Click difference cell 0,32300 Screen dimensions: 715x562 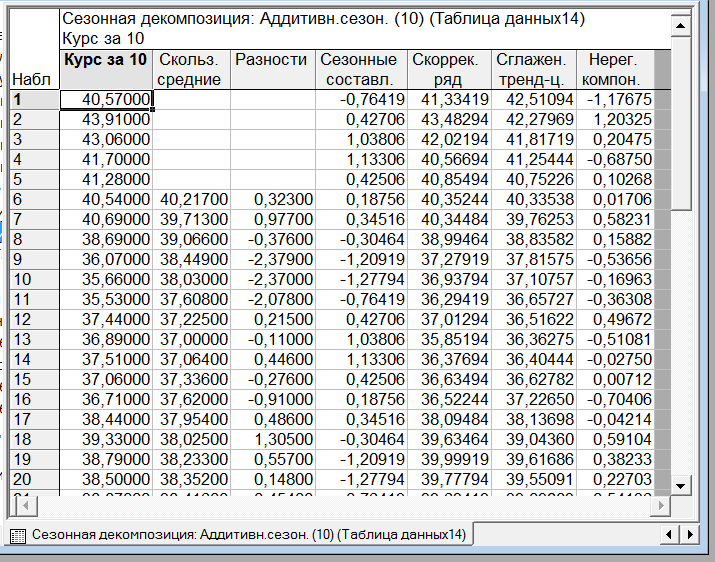coord(273,199)
